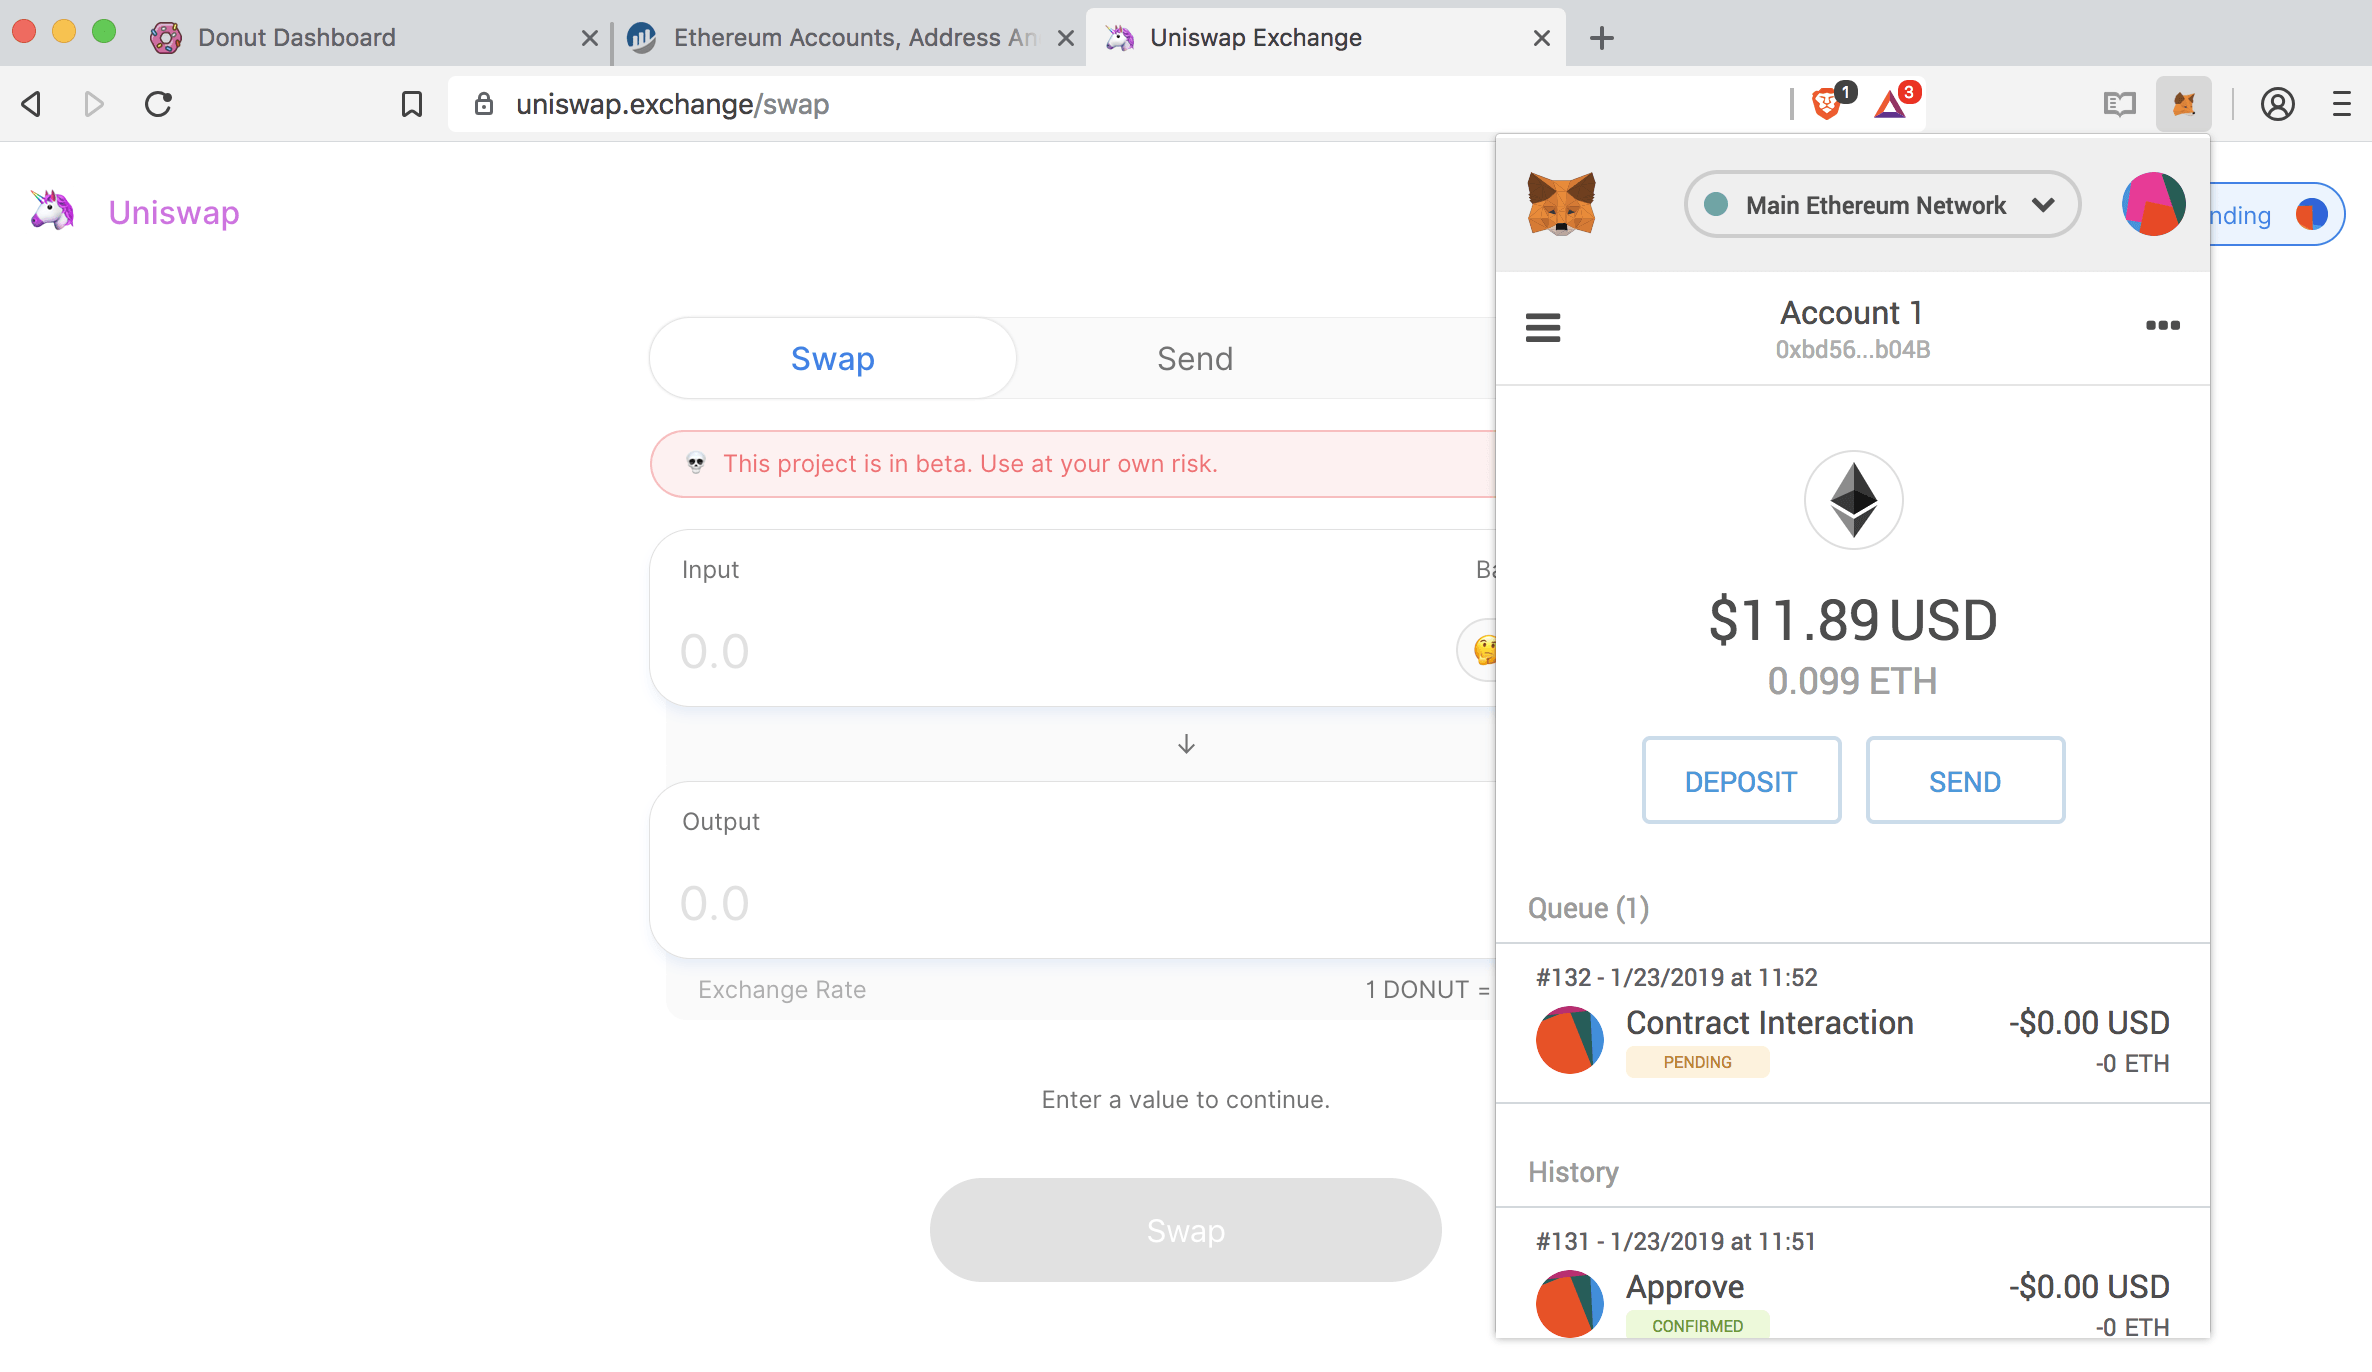The image size is (2372, 1372).
Task: Open the Approve transaction in History
Action: (x=1852, y=1285)
